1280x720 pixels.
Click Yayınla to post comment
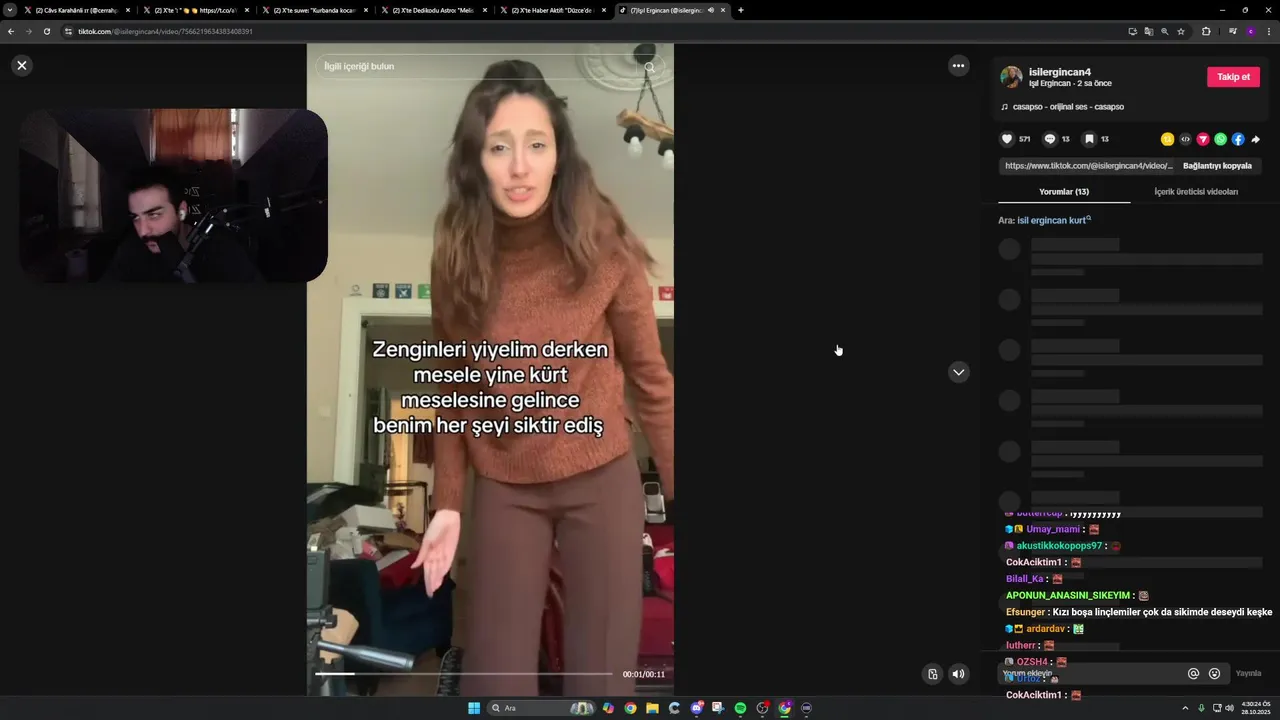1248,674
